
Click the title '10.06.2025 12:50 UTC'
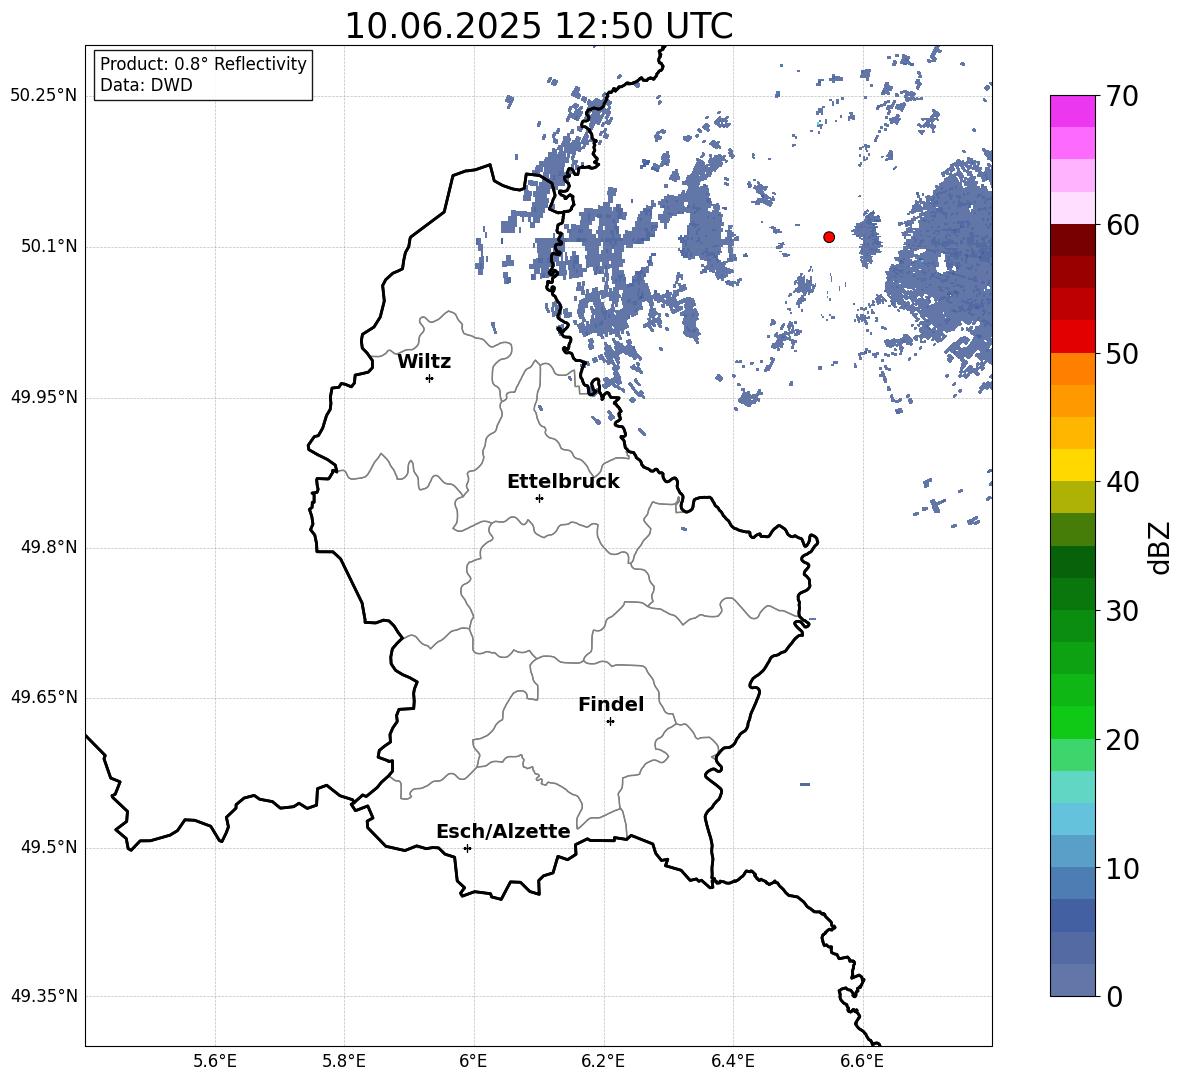tap(538, 26)
